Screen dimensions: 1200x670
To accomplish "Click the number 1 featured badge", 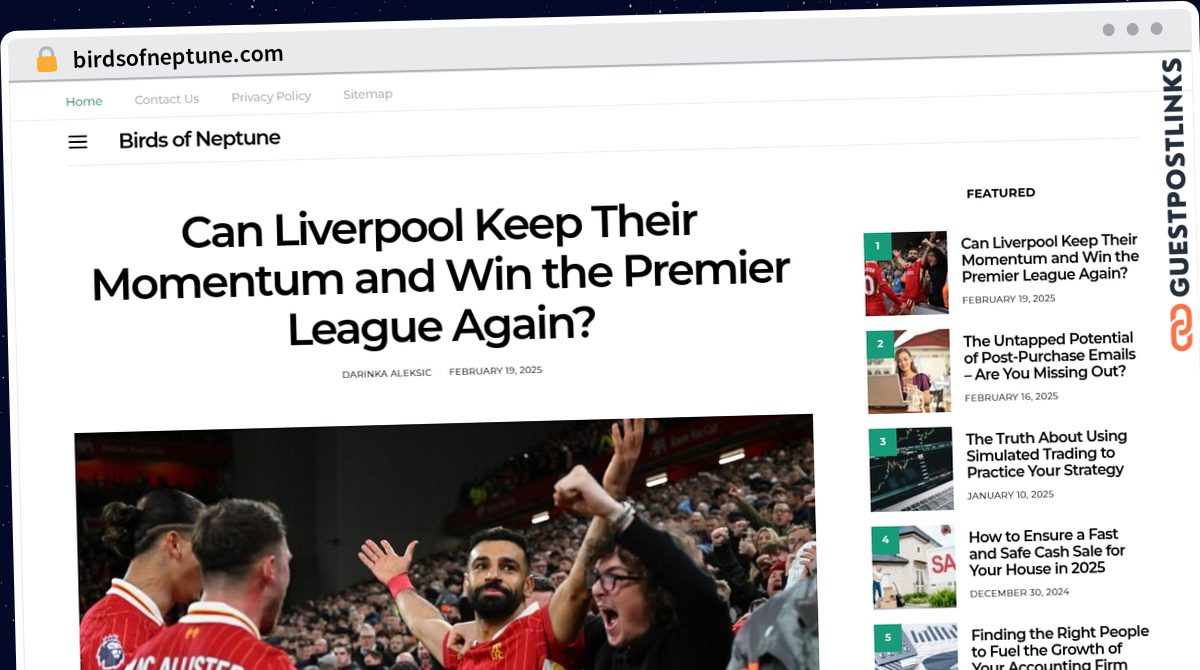I will coord(877,245).
